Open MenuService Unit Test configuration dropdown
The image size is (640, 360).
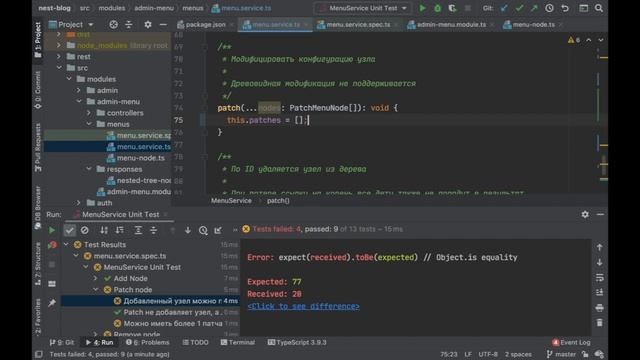(x=363, y=8)
